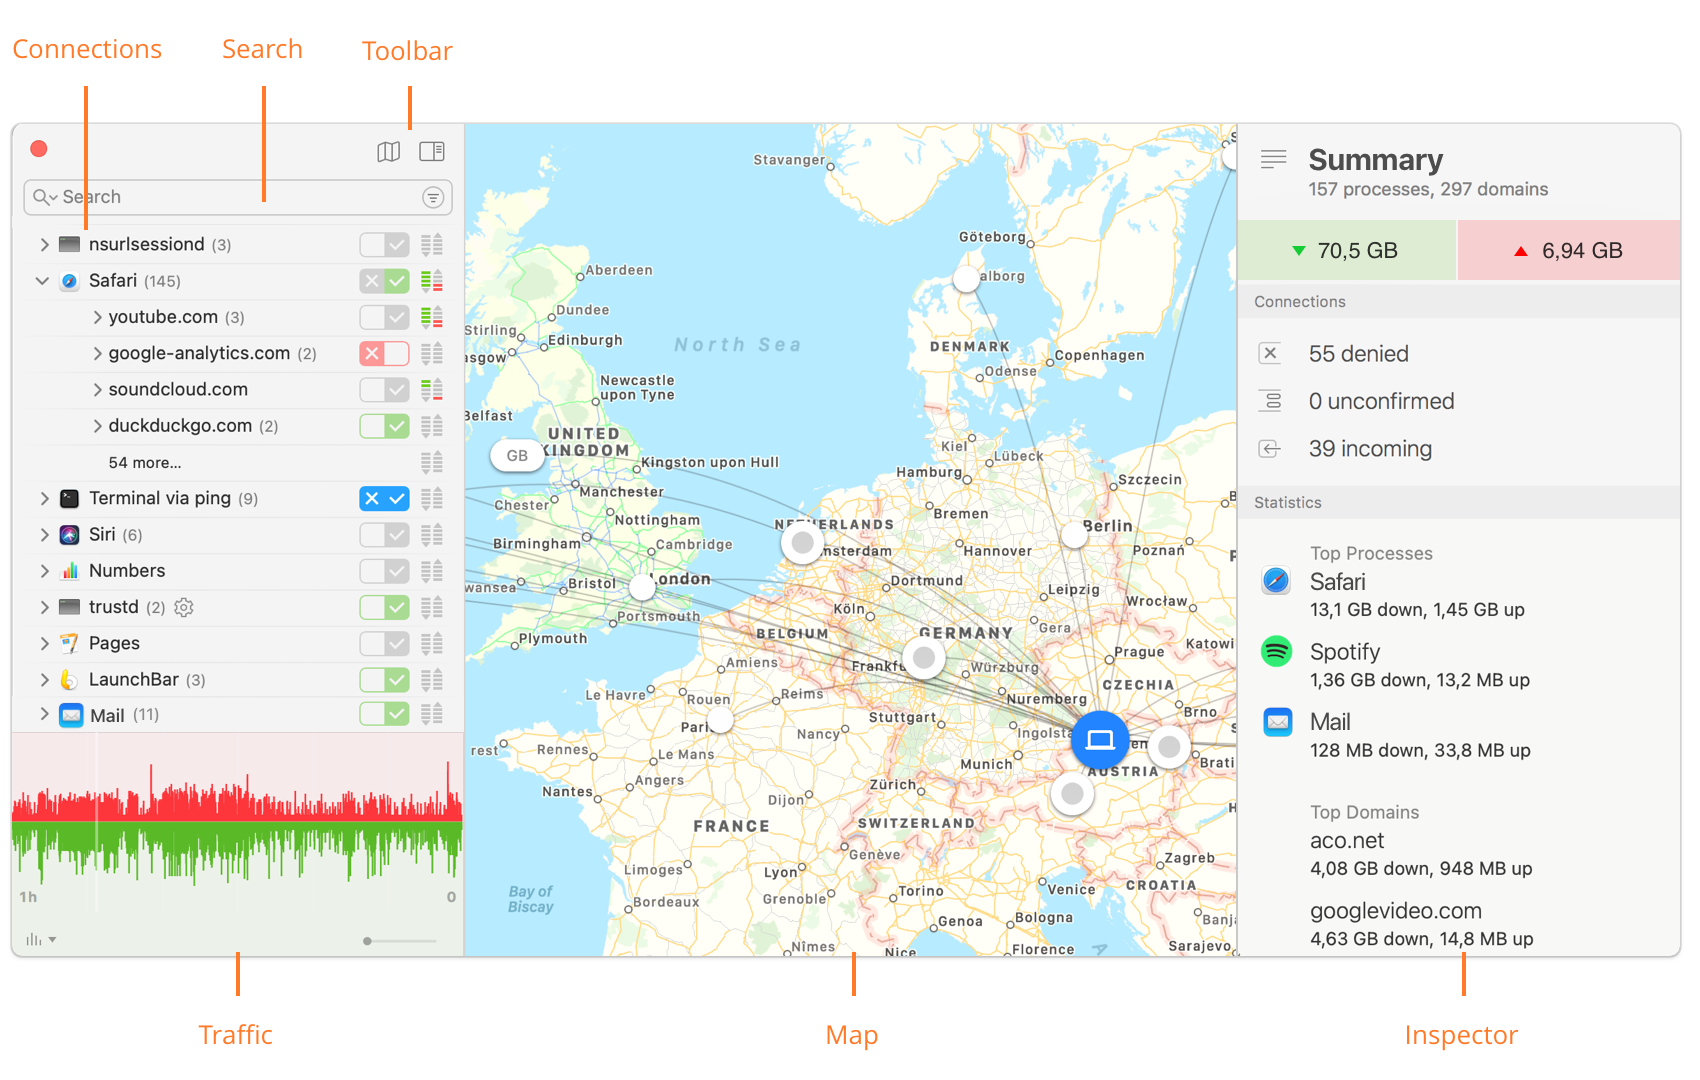The width and height of the screenshot is (1700, 1080).
Task: Click the LaunchBar app icon in connections list
Action: click(69, 680)
